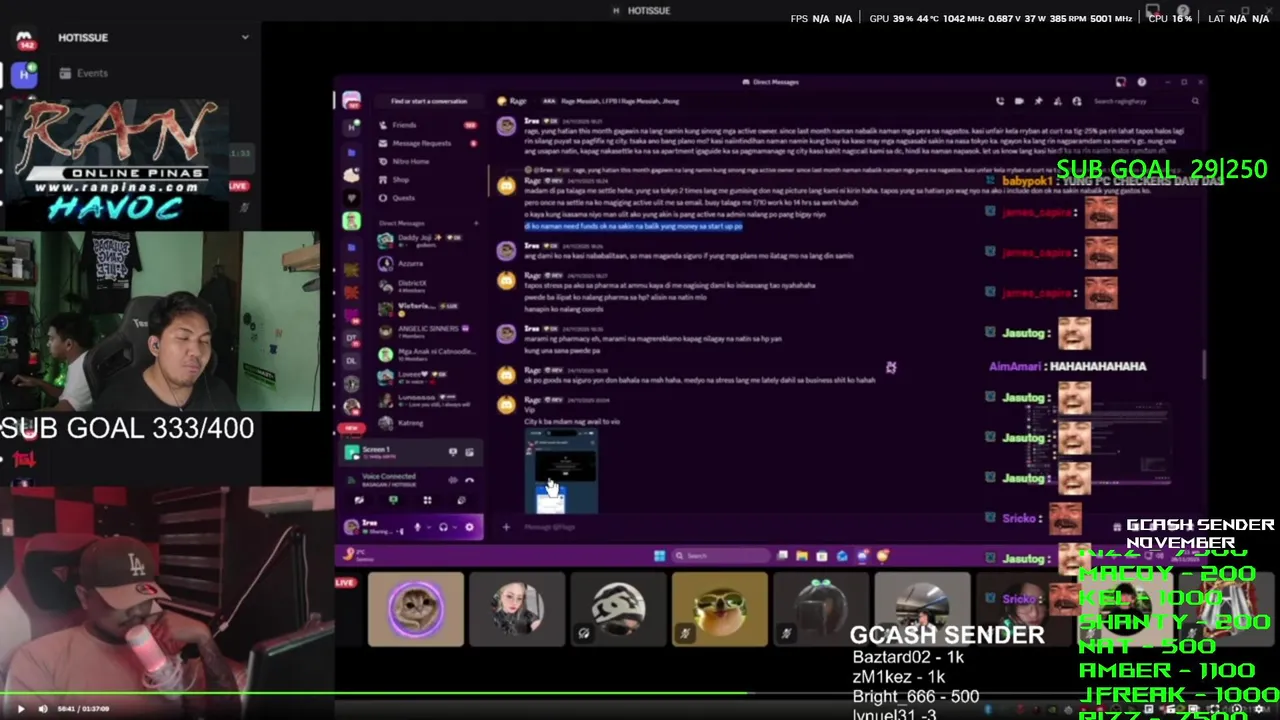This screenshot has height=720, width=1280.
Task: Toggle screen share in voice controls
Action: (x=393, y=500)
